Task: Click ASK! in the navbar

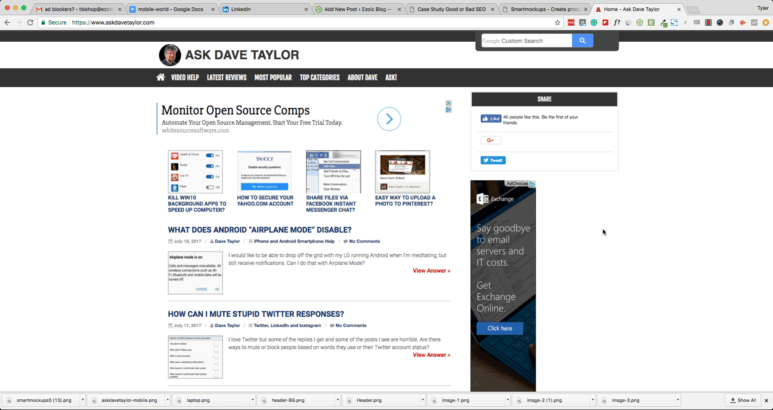Action: click(391, 77)
